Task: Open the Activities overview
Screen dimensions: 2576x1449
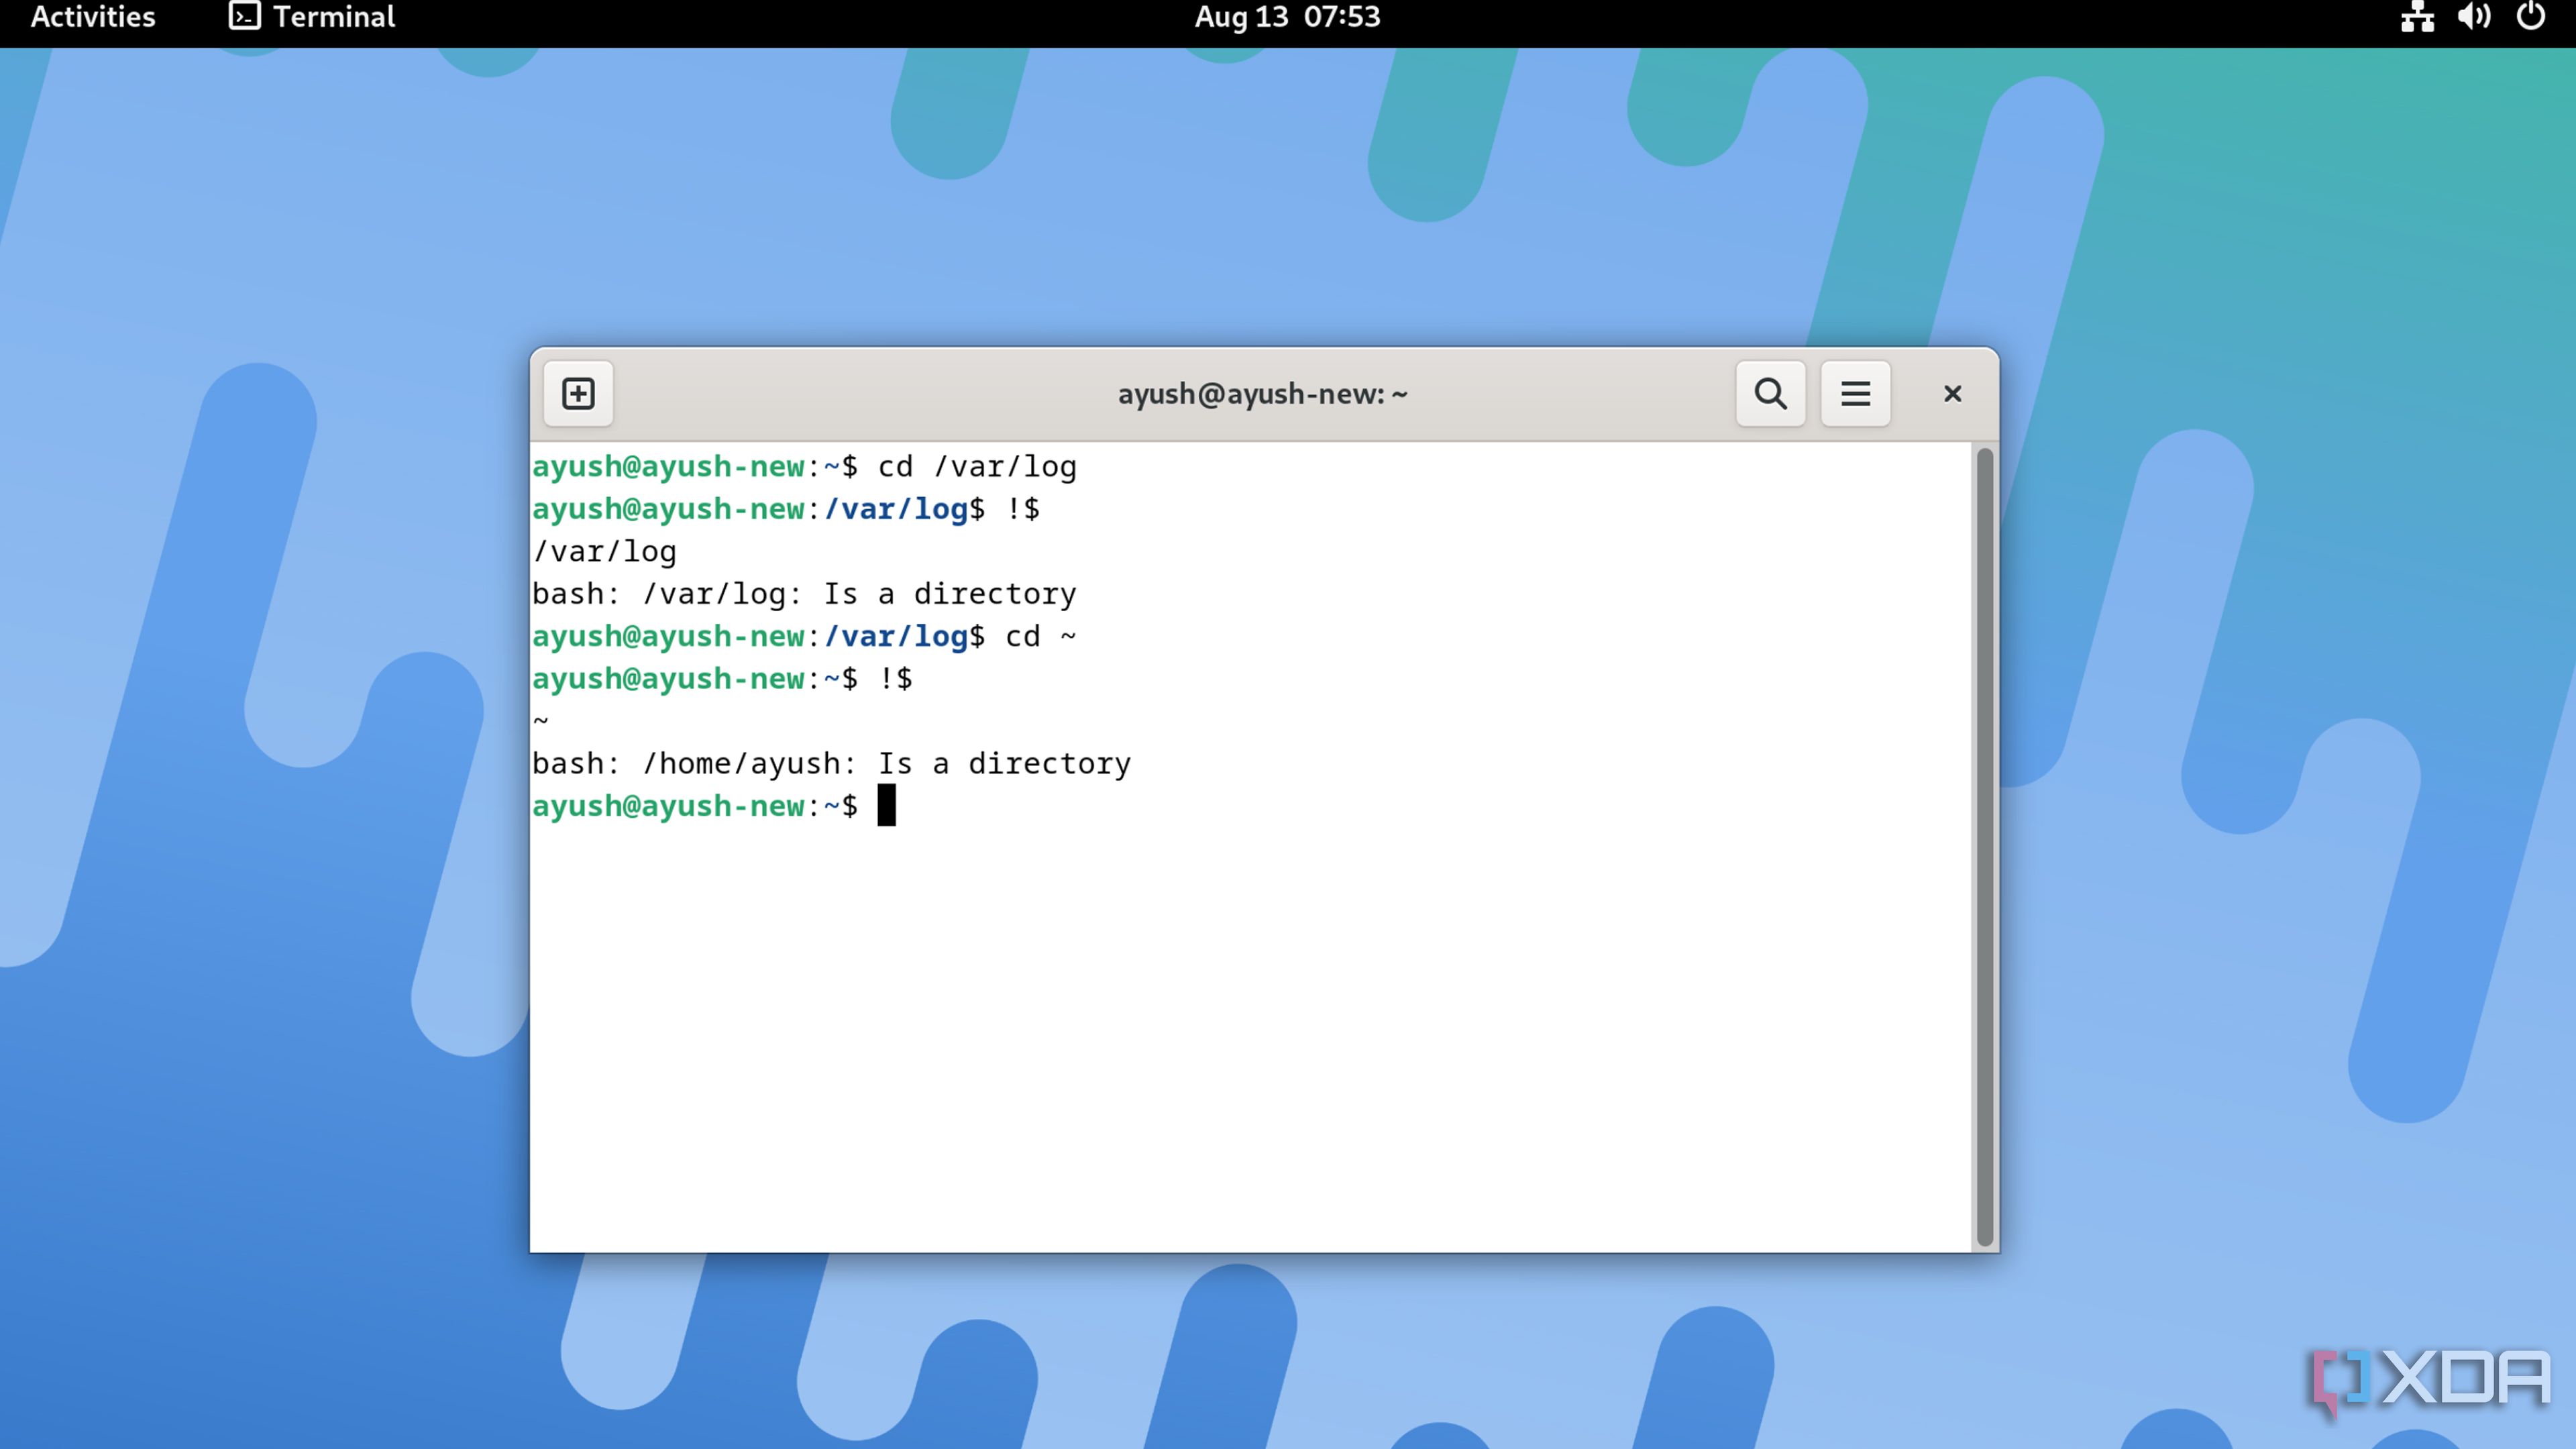Action: 93,17
